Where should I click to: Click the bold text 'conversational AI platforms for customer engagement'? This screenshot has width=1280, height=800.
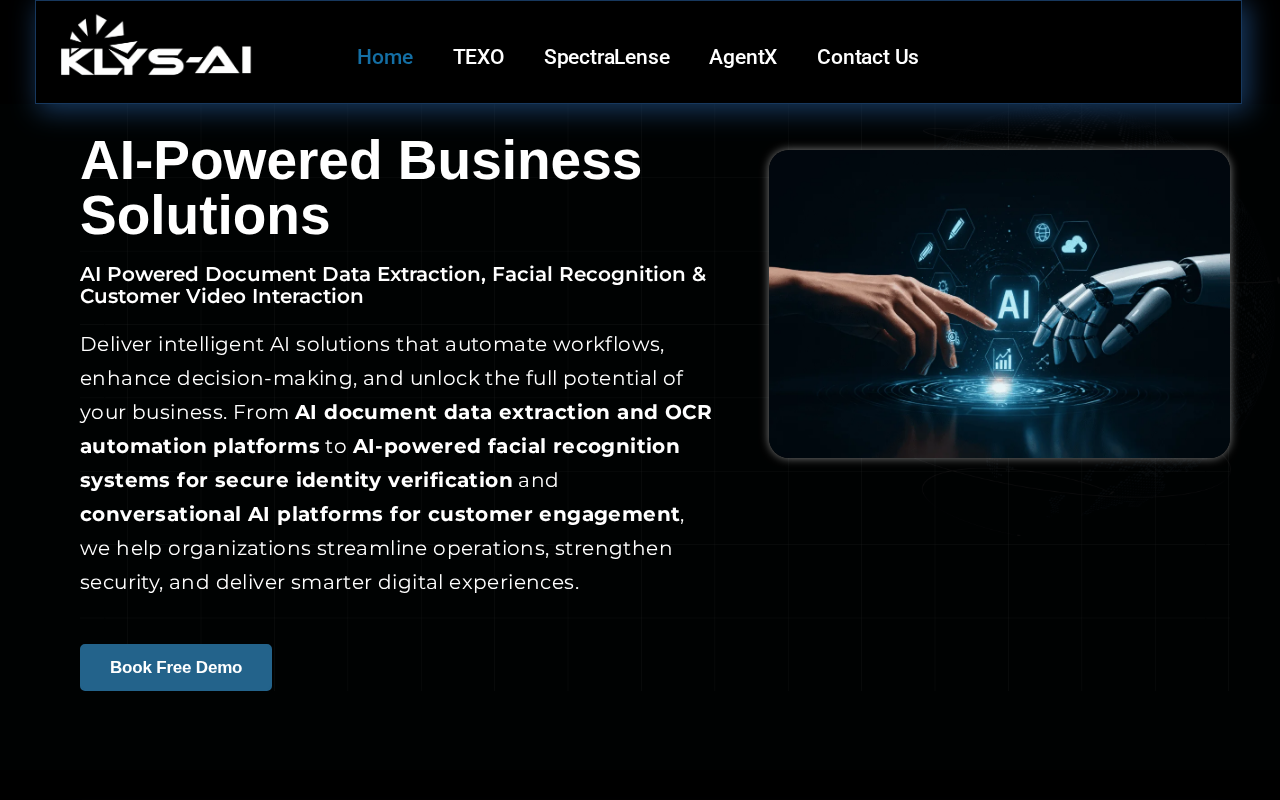pos(380,514)
